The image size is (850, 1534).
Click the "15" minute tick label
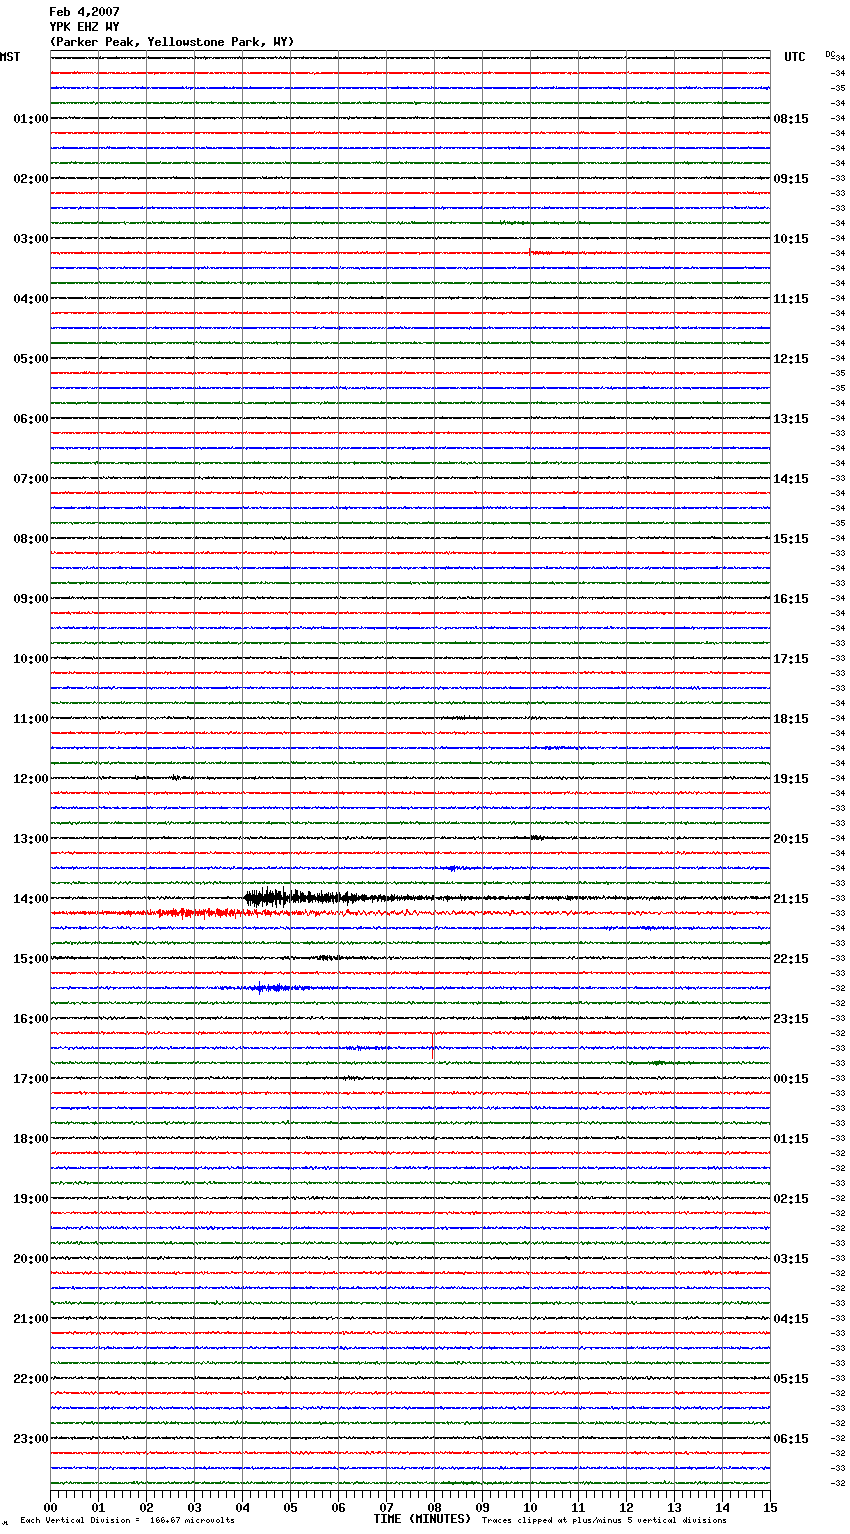(770, 1507)
